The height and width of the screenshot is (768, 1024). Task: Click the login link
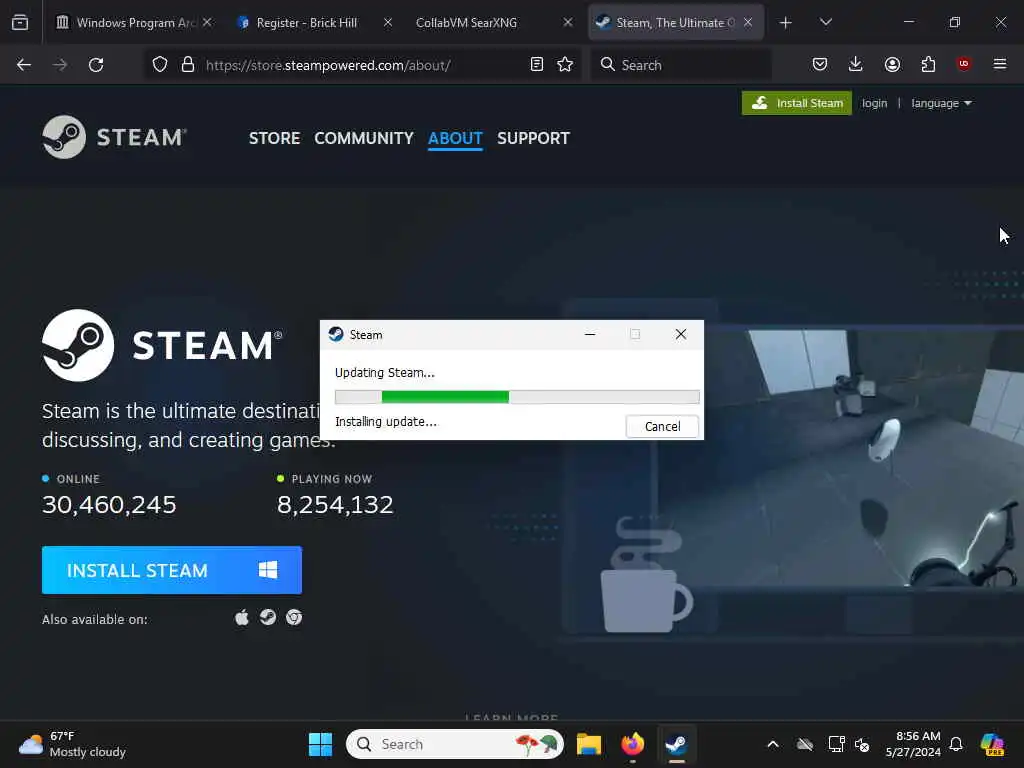click(x=874, y=103)
